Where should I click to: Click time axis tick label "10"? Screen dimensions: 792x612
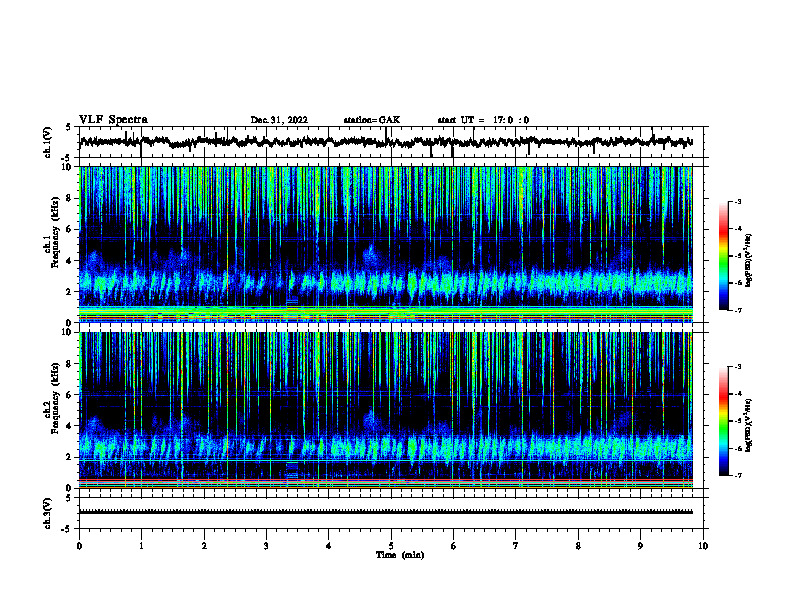pyautogui.click(x=703, y=546)
